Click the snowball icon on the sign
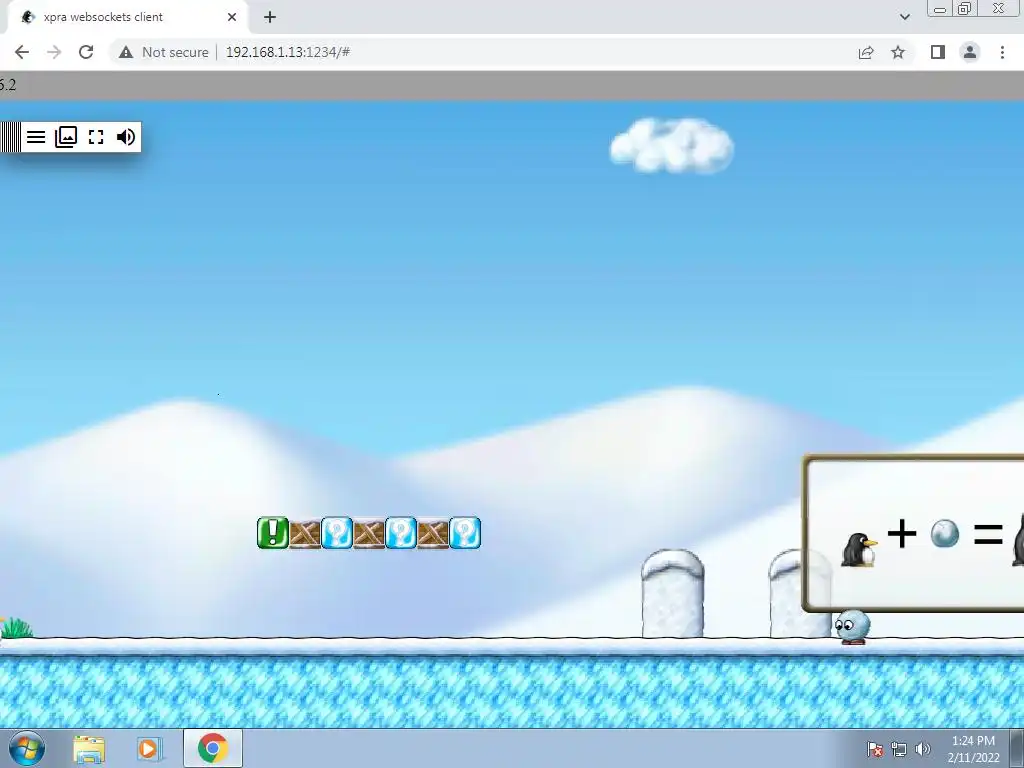 944,534
